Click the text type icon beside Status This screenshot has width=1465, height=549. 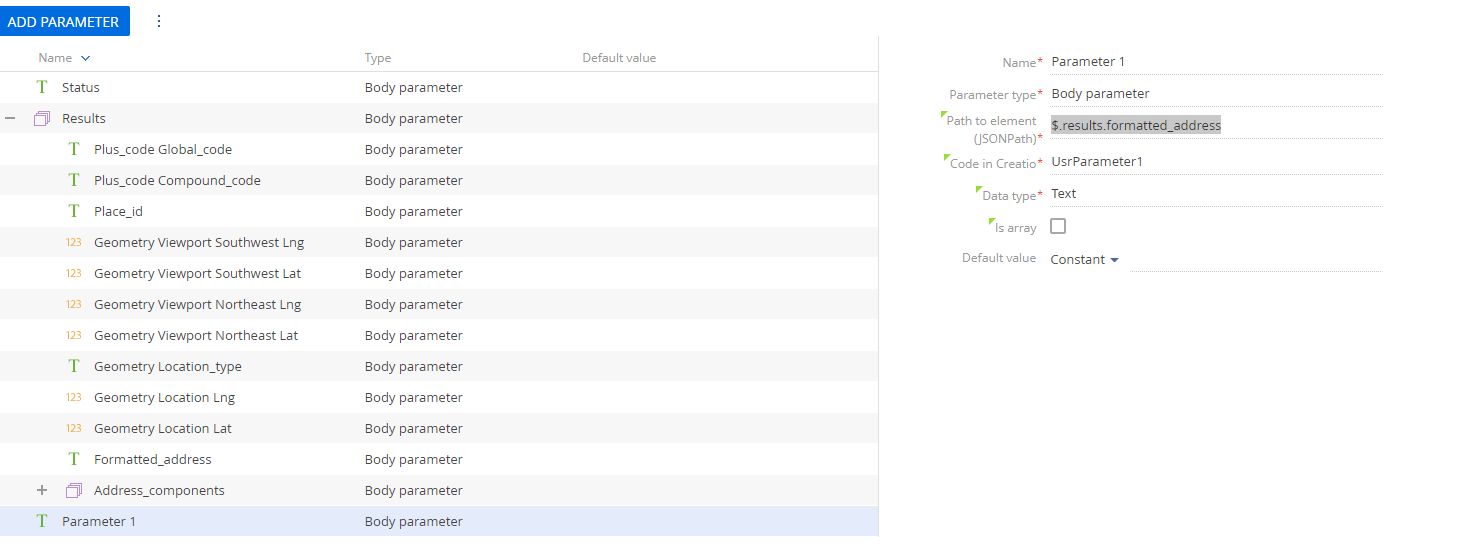(x=42, y=87)
